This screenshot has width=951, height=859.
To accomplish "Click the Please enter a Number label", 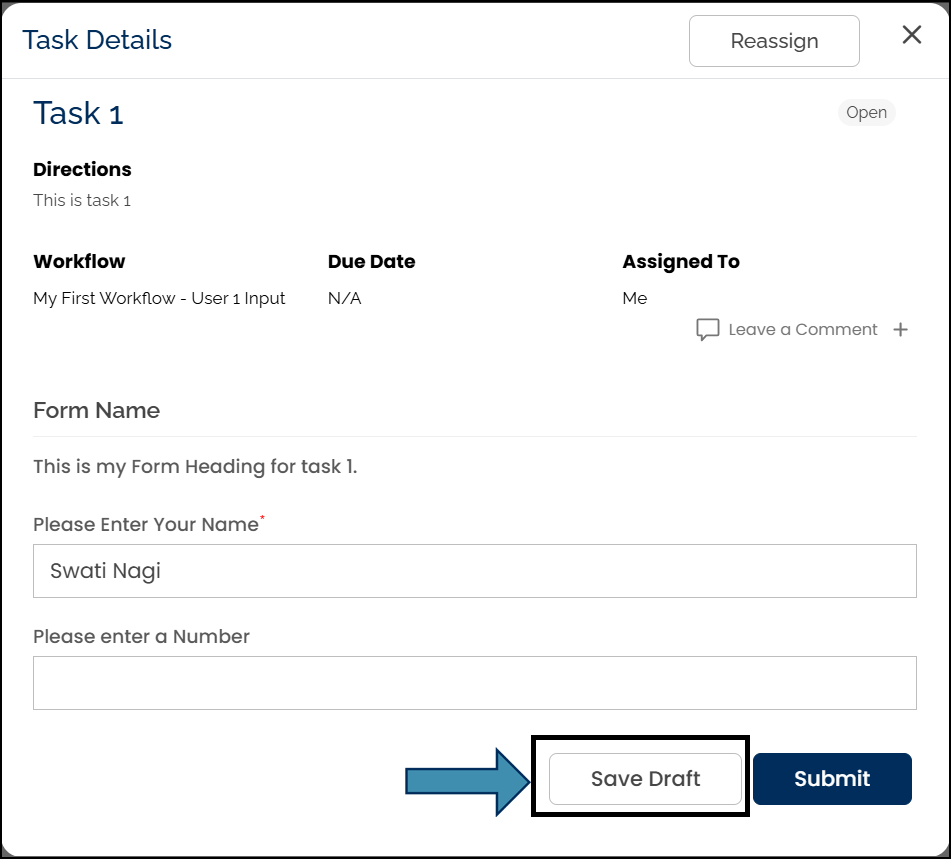I will 141,636.
